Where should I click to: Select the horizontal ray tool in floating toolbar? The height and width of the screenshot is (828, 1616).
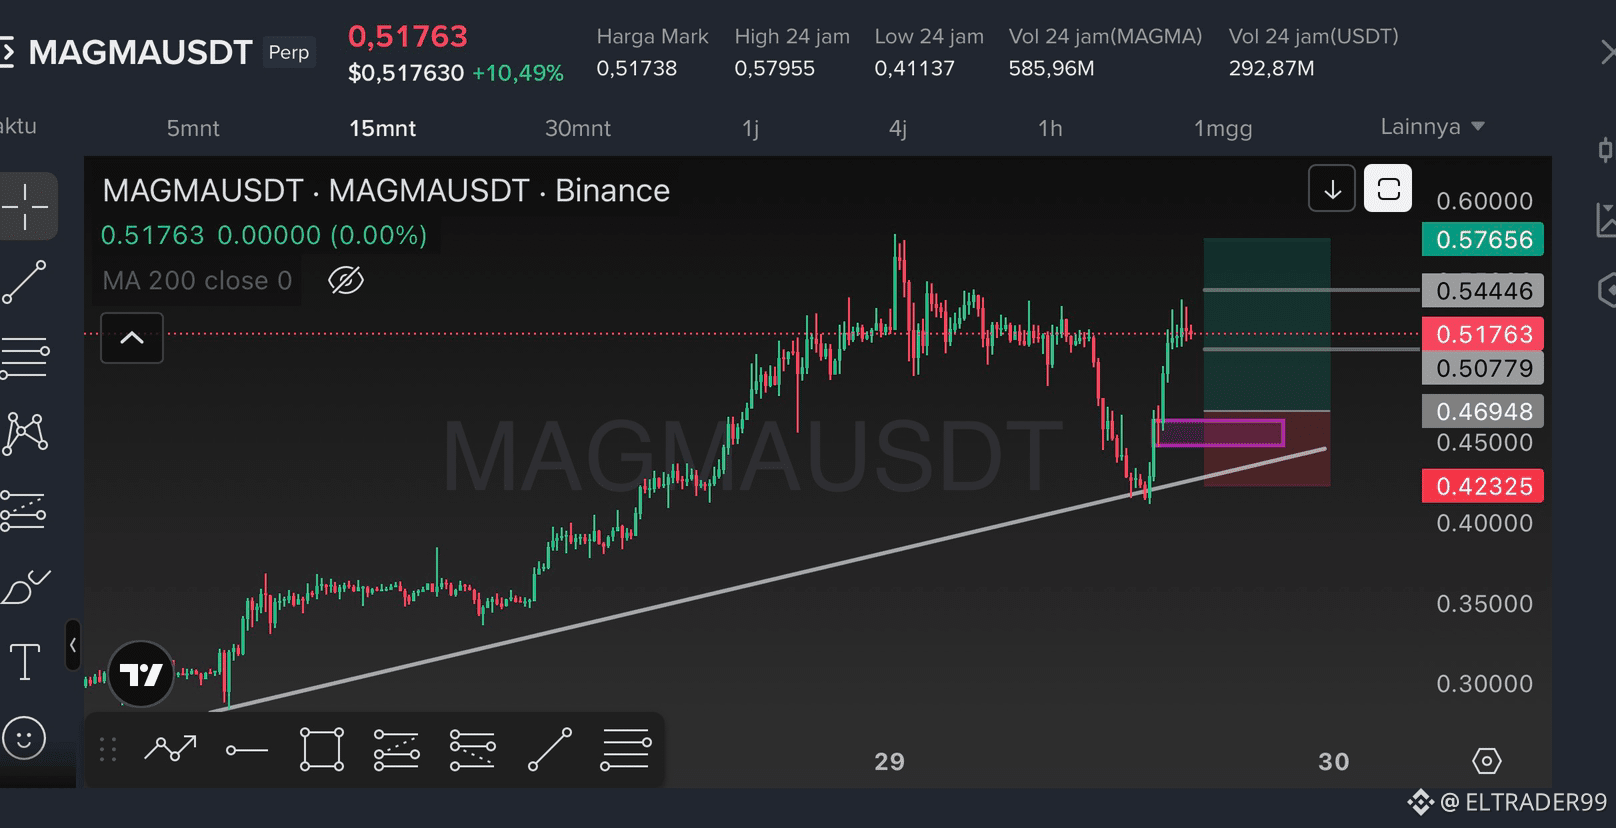(x=246, y=750)
